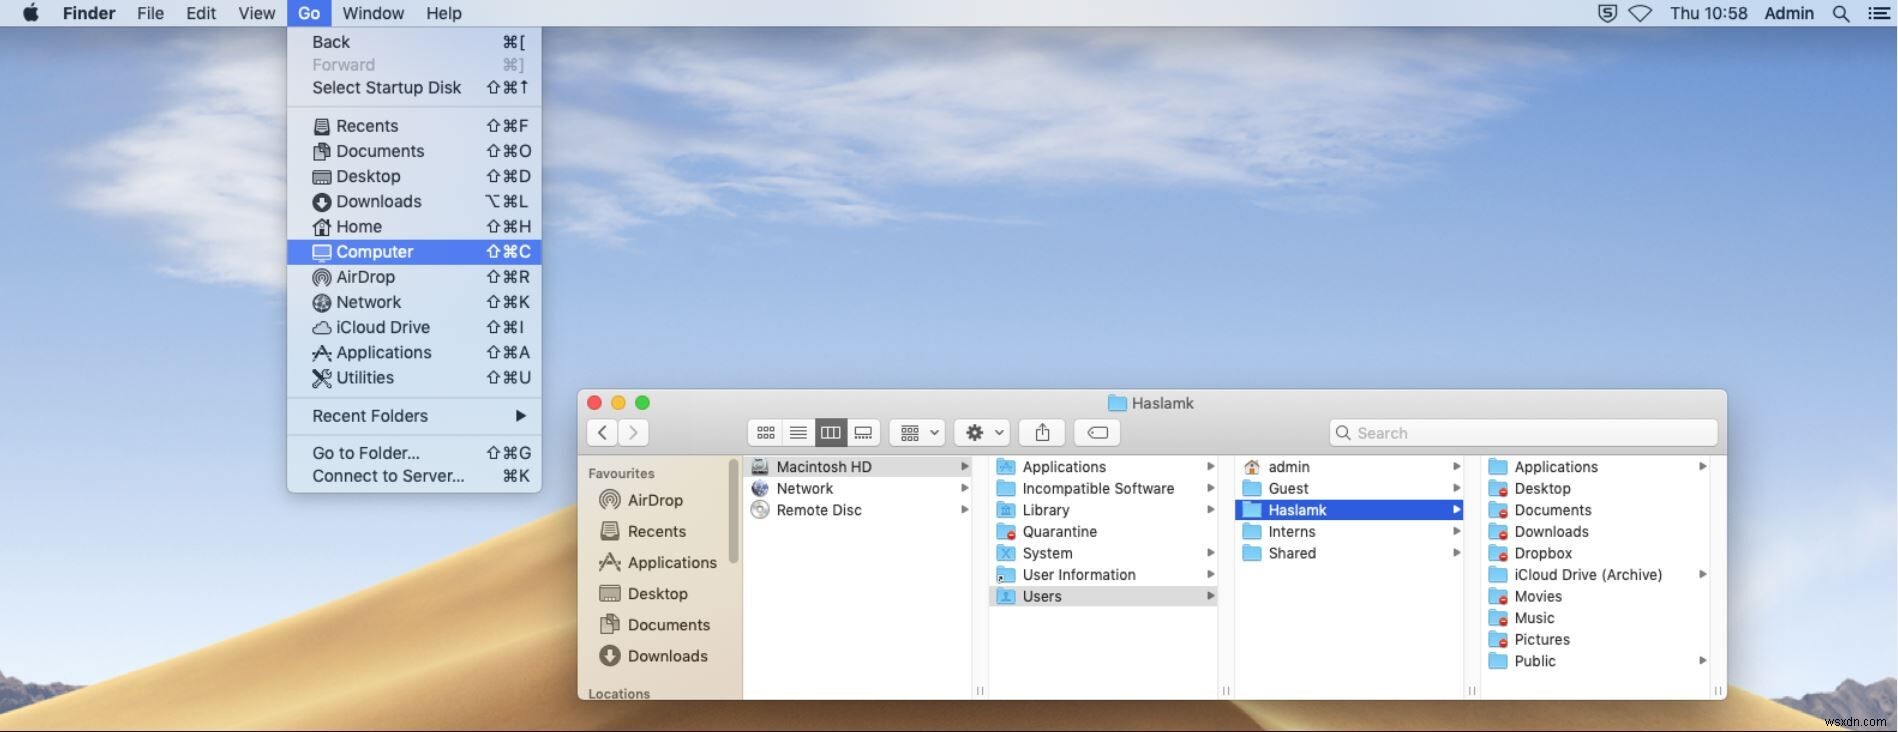Screen dimensions: 1898x732
Task: Switch to gallery view in toolbar
Action: 863,433
